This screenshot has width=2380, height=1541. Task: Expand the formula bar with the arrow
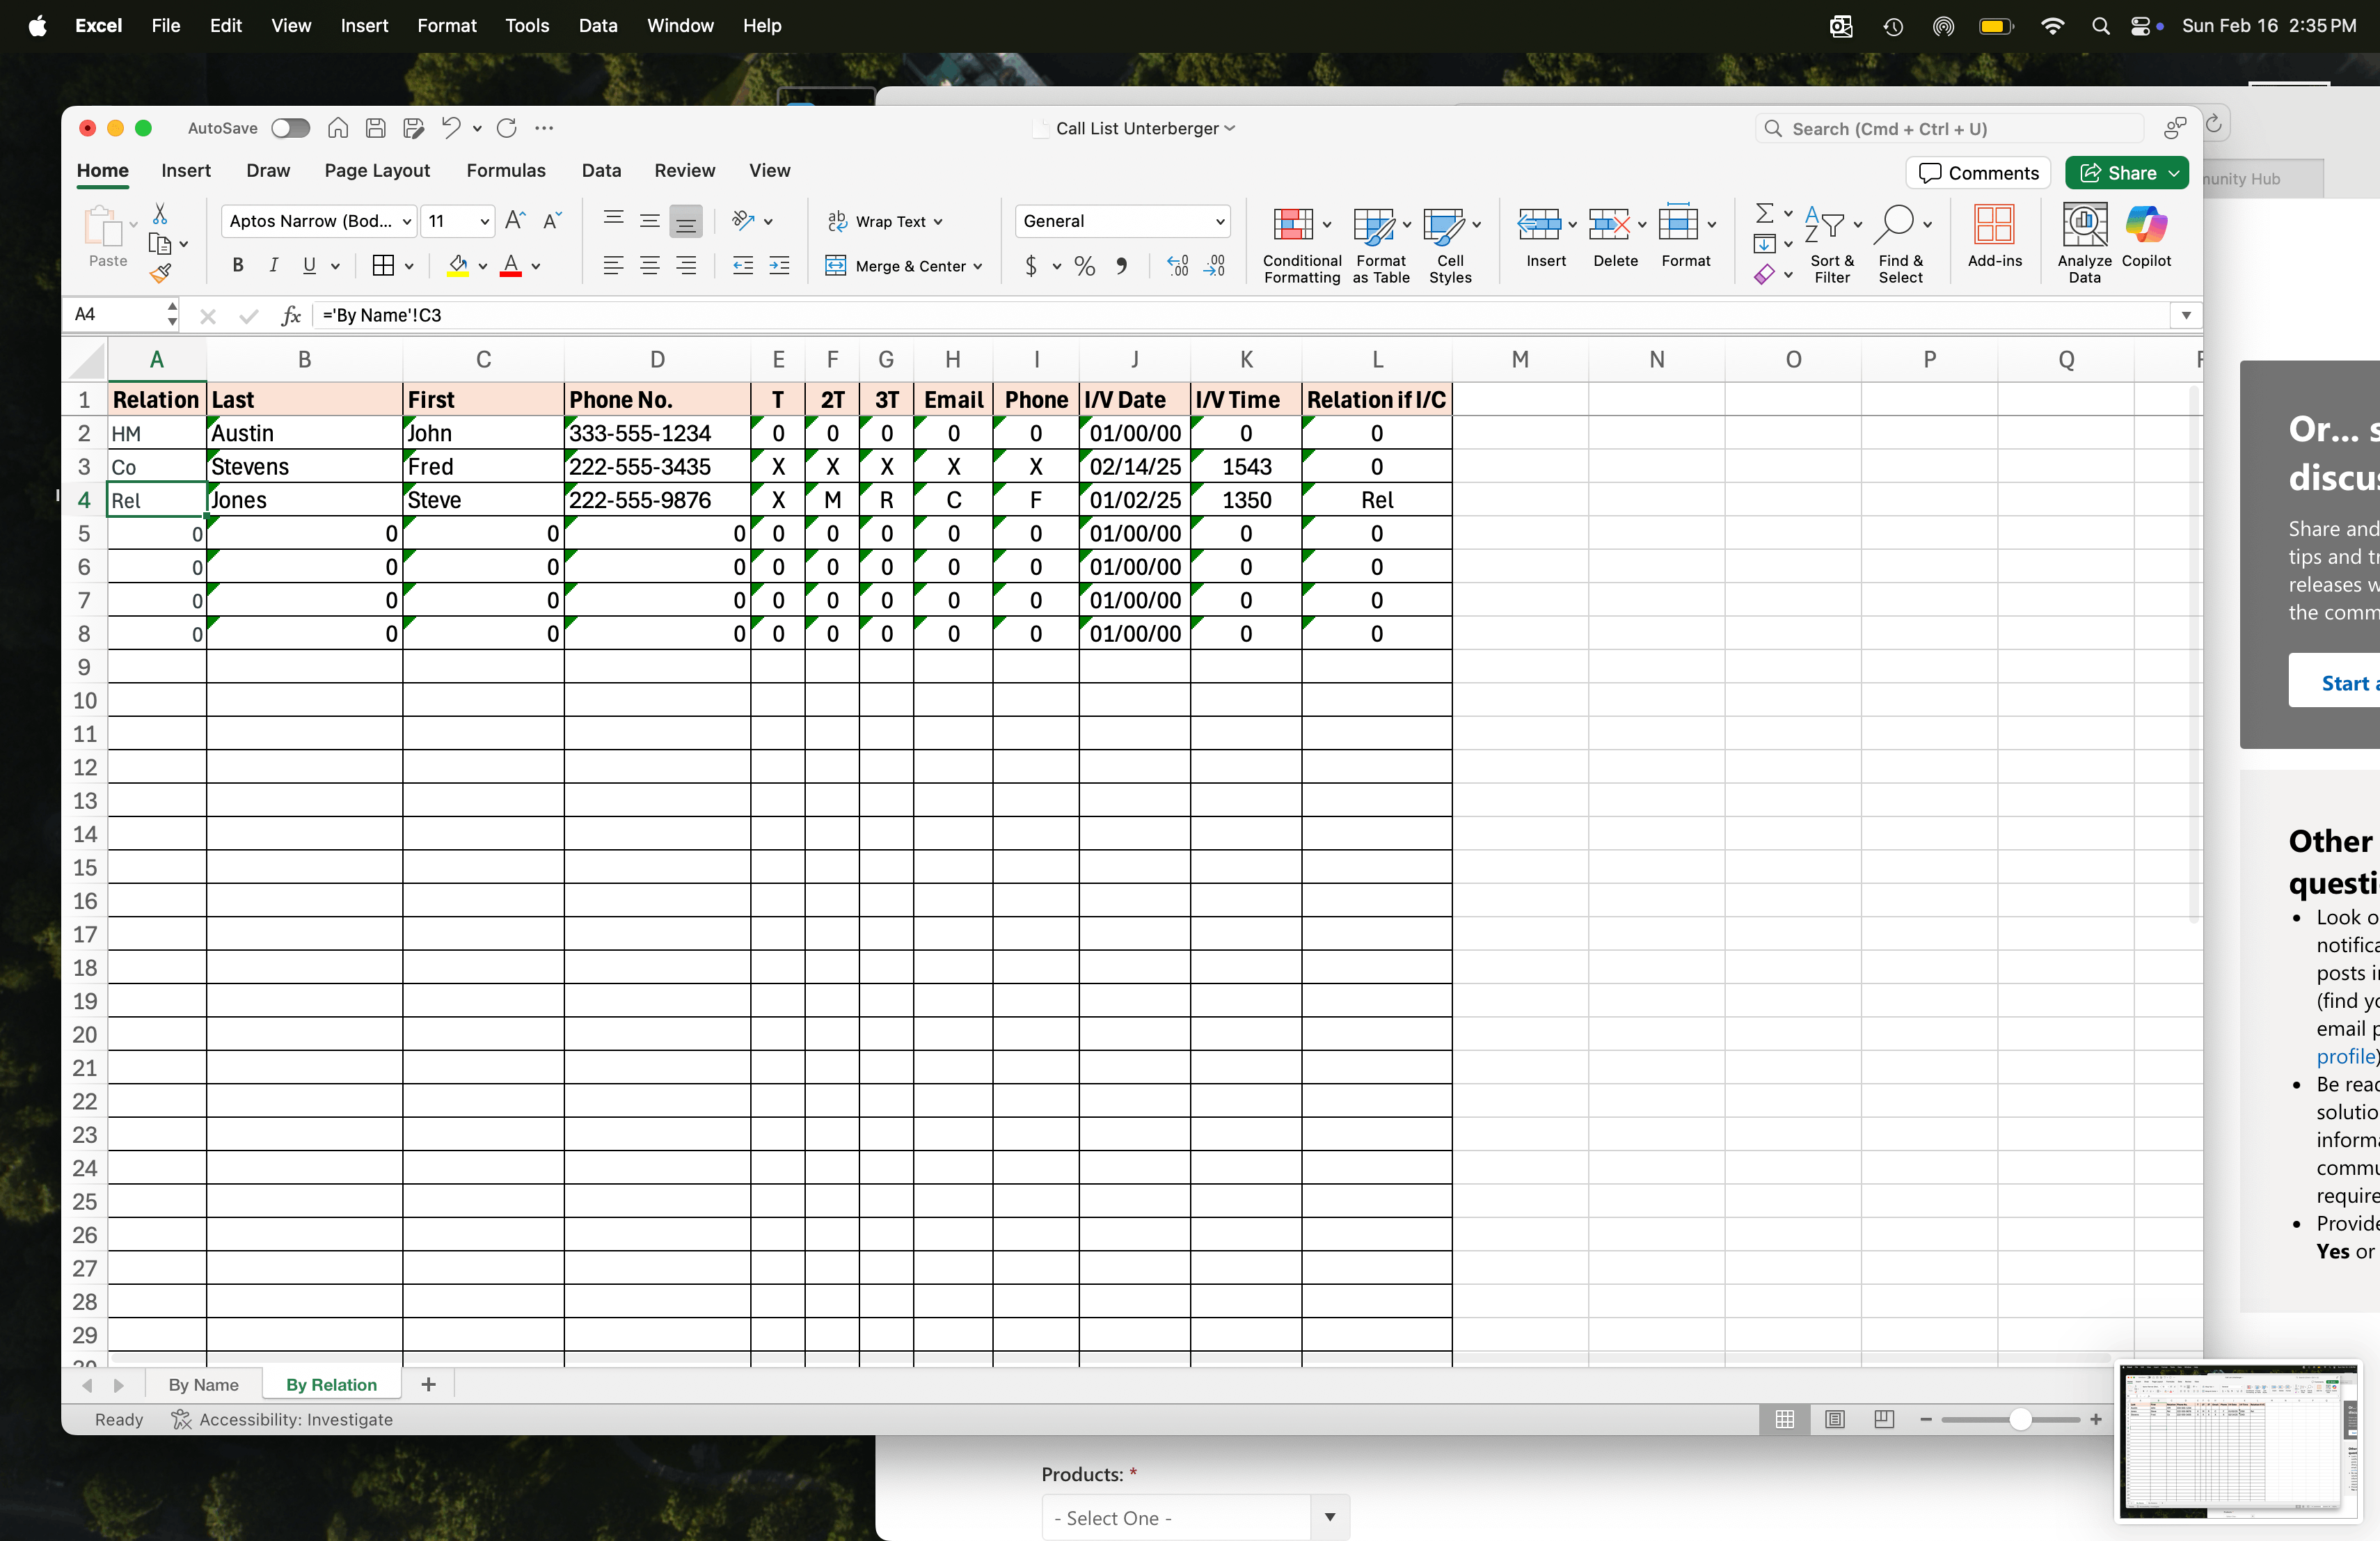pyautogui.click(x=2186, y=316)
